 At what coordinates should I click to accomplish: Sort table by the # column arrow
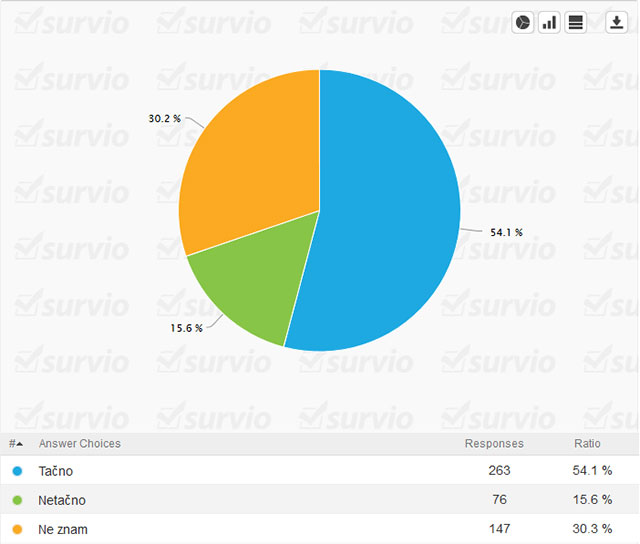pos(16,444)
